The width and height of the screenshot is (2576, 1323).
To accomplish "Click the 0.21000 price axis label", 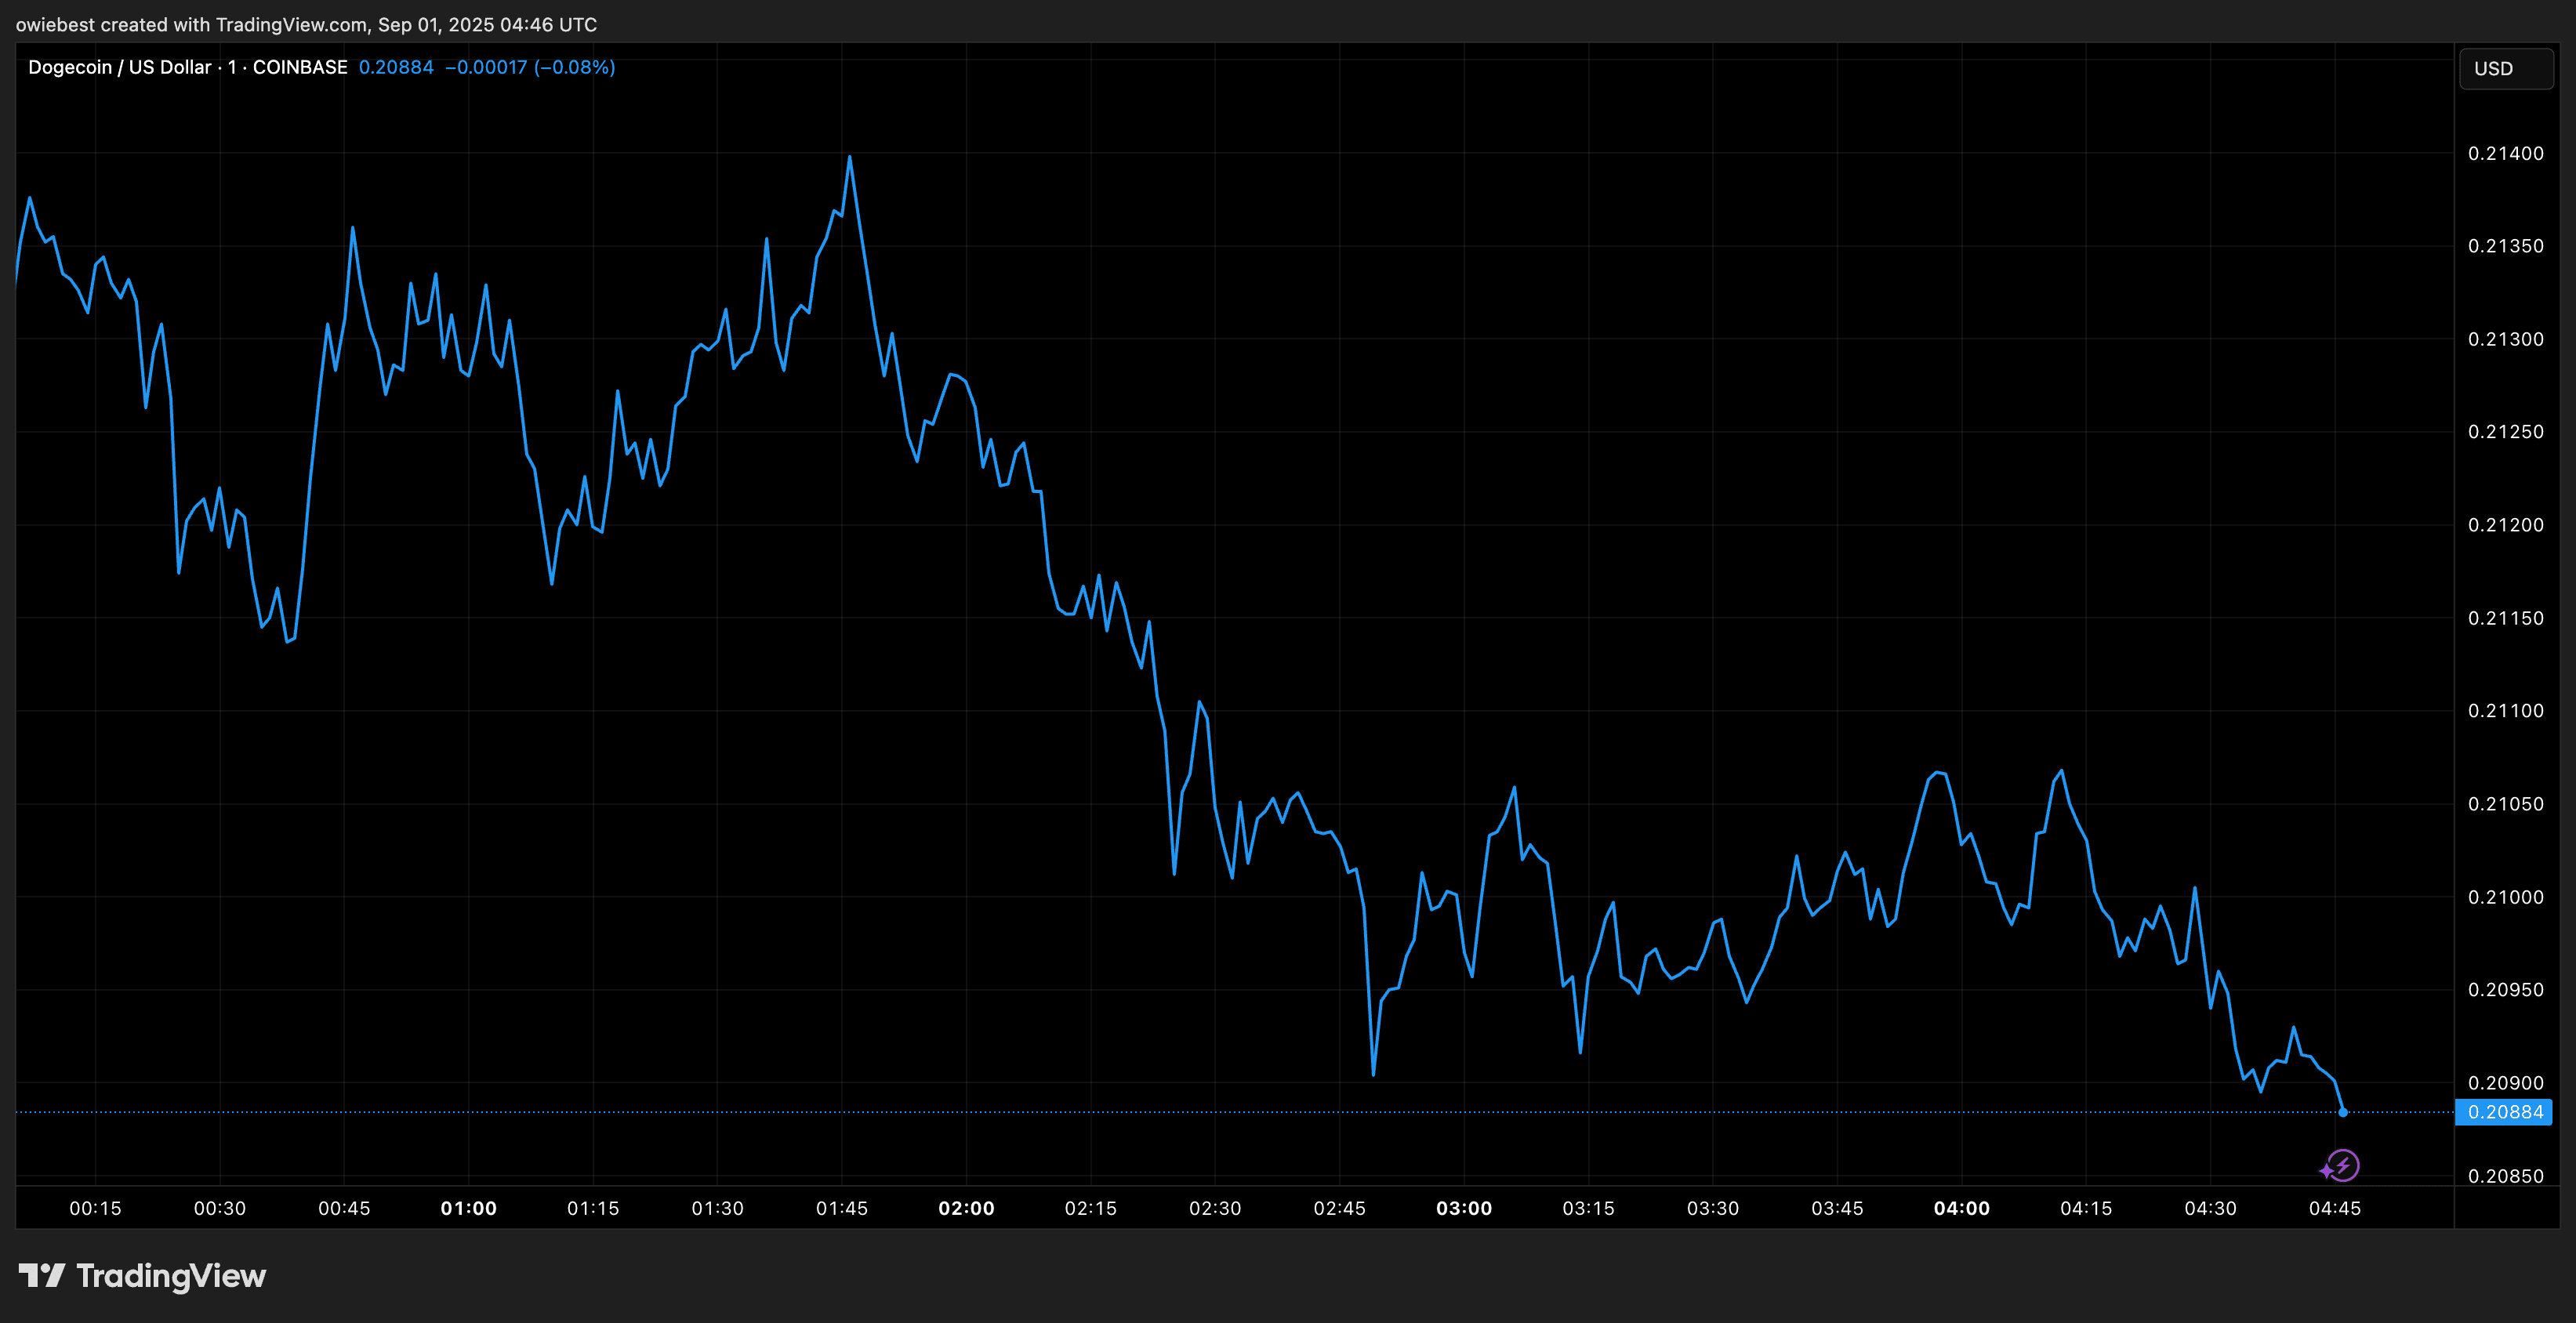I will (x=2505, y=897).
